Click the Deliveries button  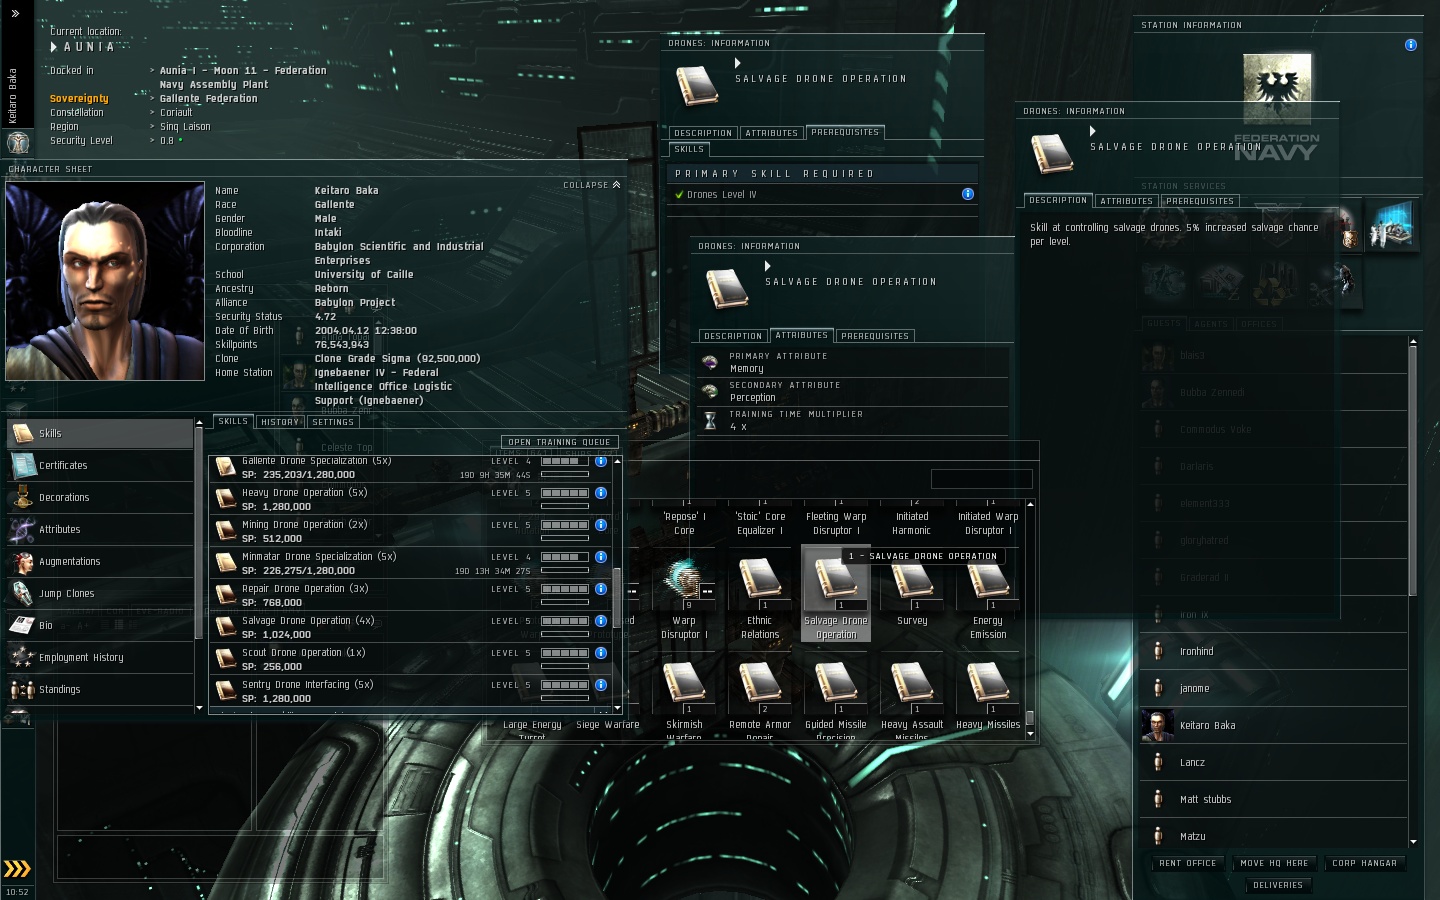coord(1278,885)
